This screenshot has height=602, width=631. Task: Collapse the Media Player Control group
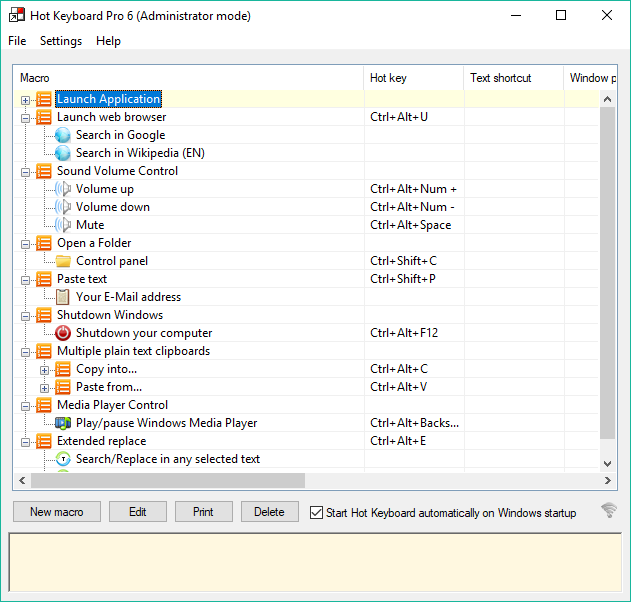click(25, 406)
